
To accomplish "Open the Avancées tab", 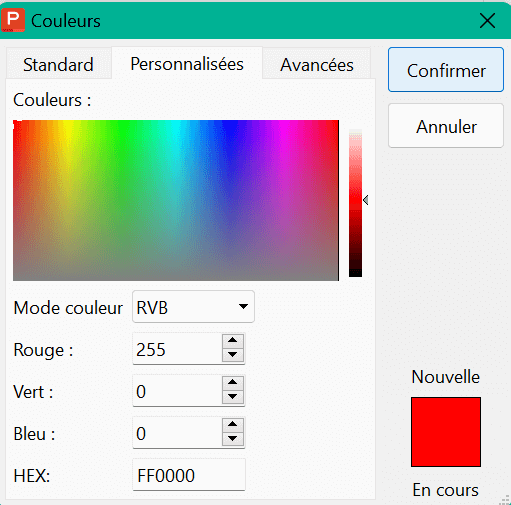I will [x=317, y=64].
